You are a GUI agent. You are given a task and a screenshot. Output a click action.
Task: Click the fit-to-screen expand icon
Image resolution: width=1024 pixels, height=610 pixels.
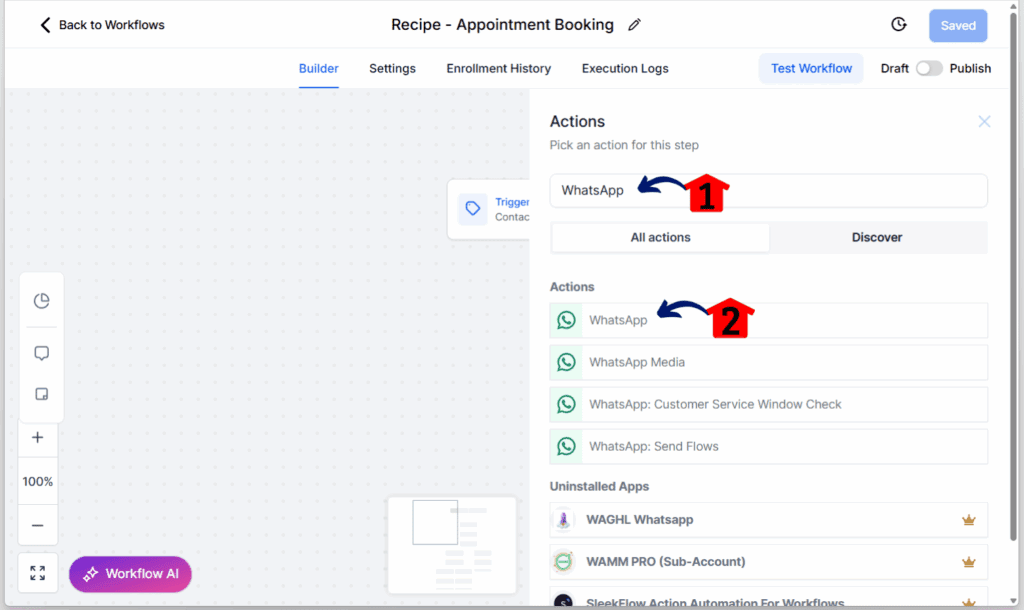point(38,573)
